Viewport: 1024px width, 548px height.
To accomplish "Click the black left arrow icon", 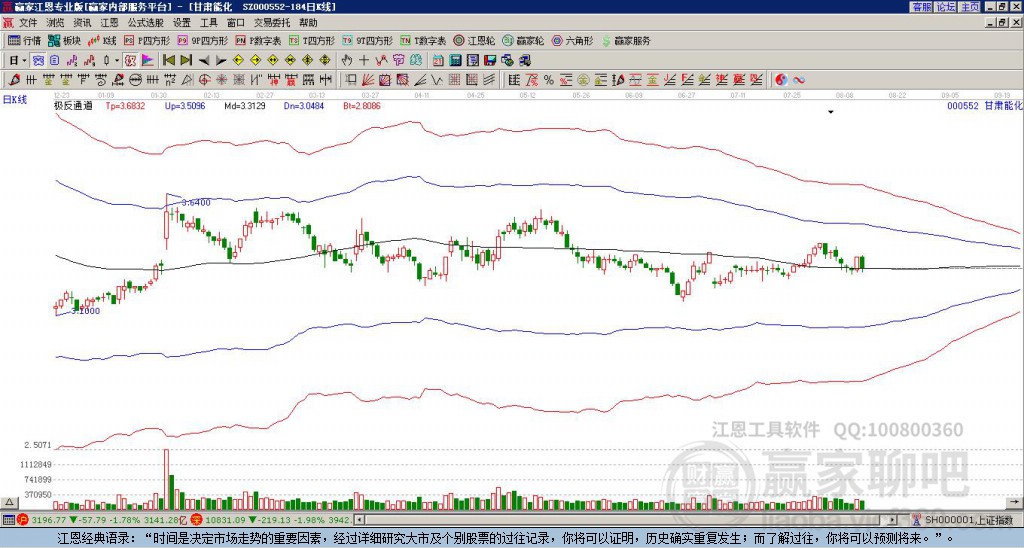I will (x=204, y=61).
